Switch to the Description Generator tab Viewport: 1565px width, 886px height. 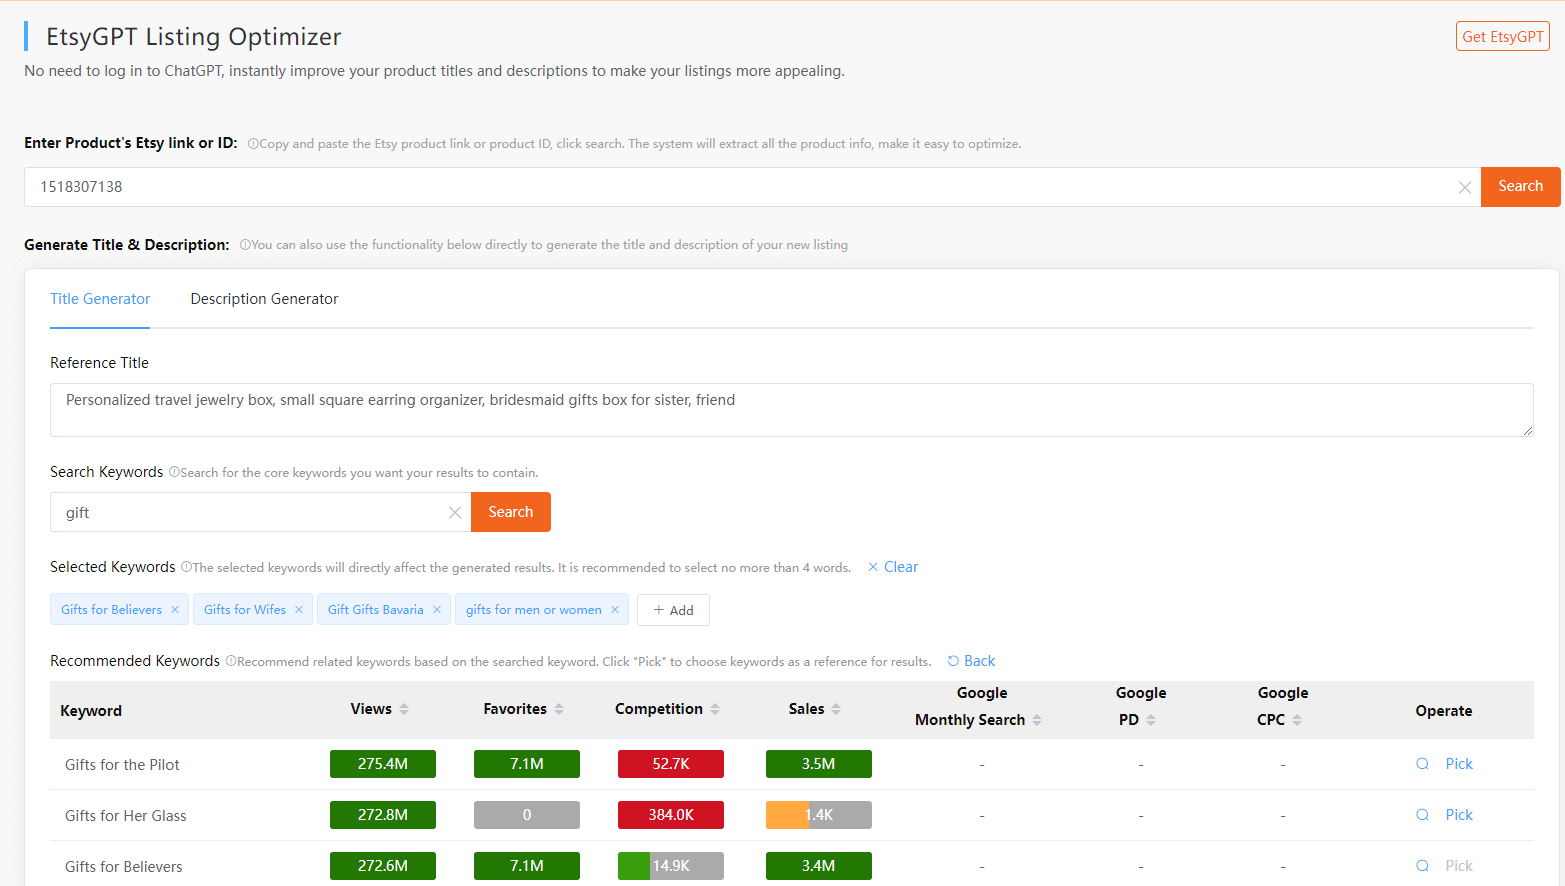tap(264, 298)
